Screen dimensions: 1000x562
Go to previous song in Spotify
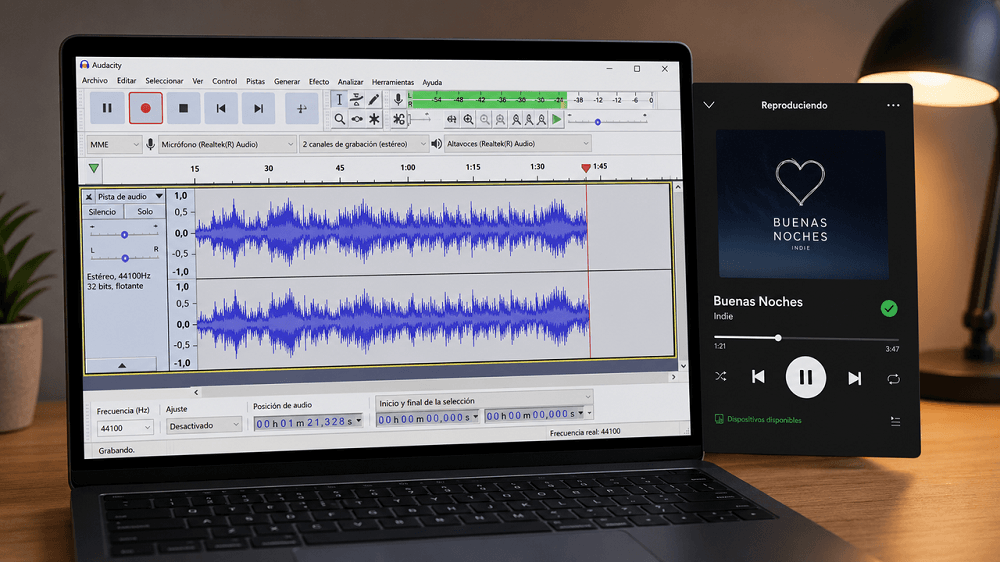click(758, 377)
